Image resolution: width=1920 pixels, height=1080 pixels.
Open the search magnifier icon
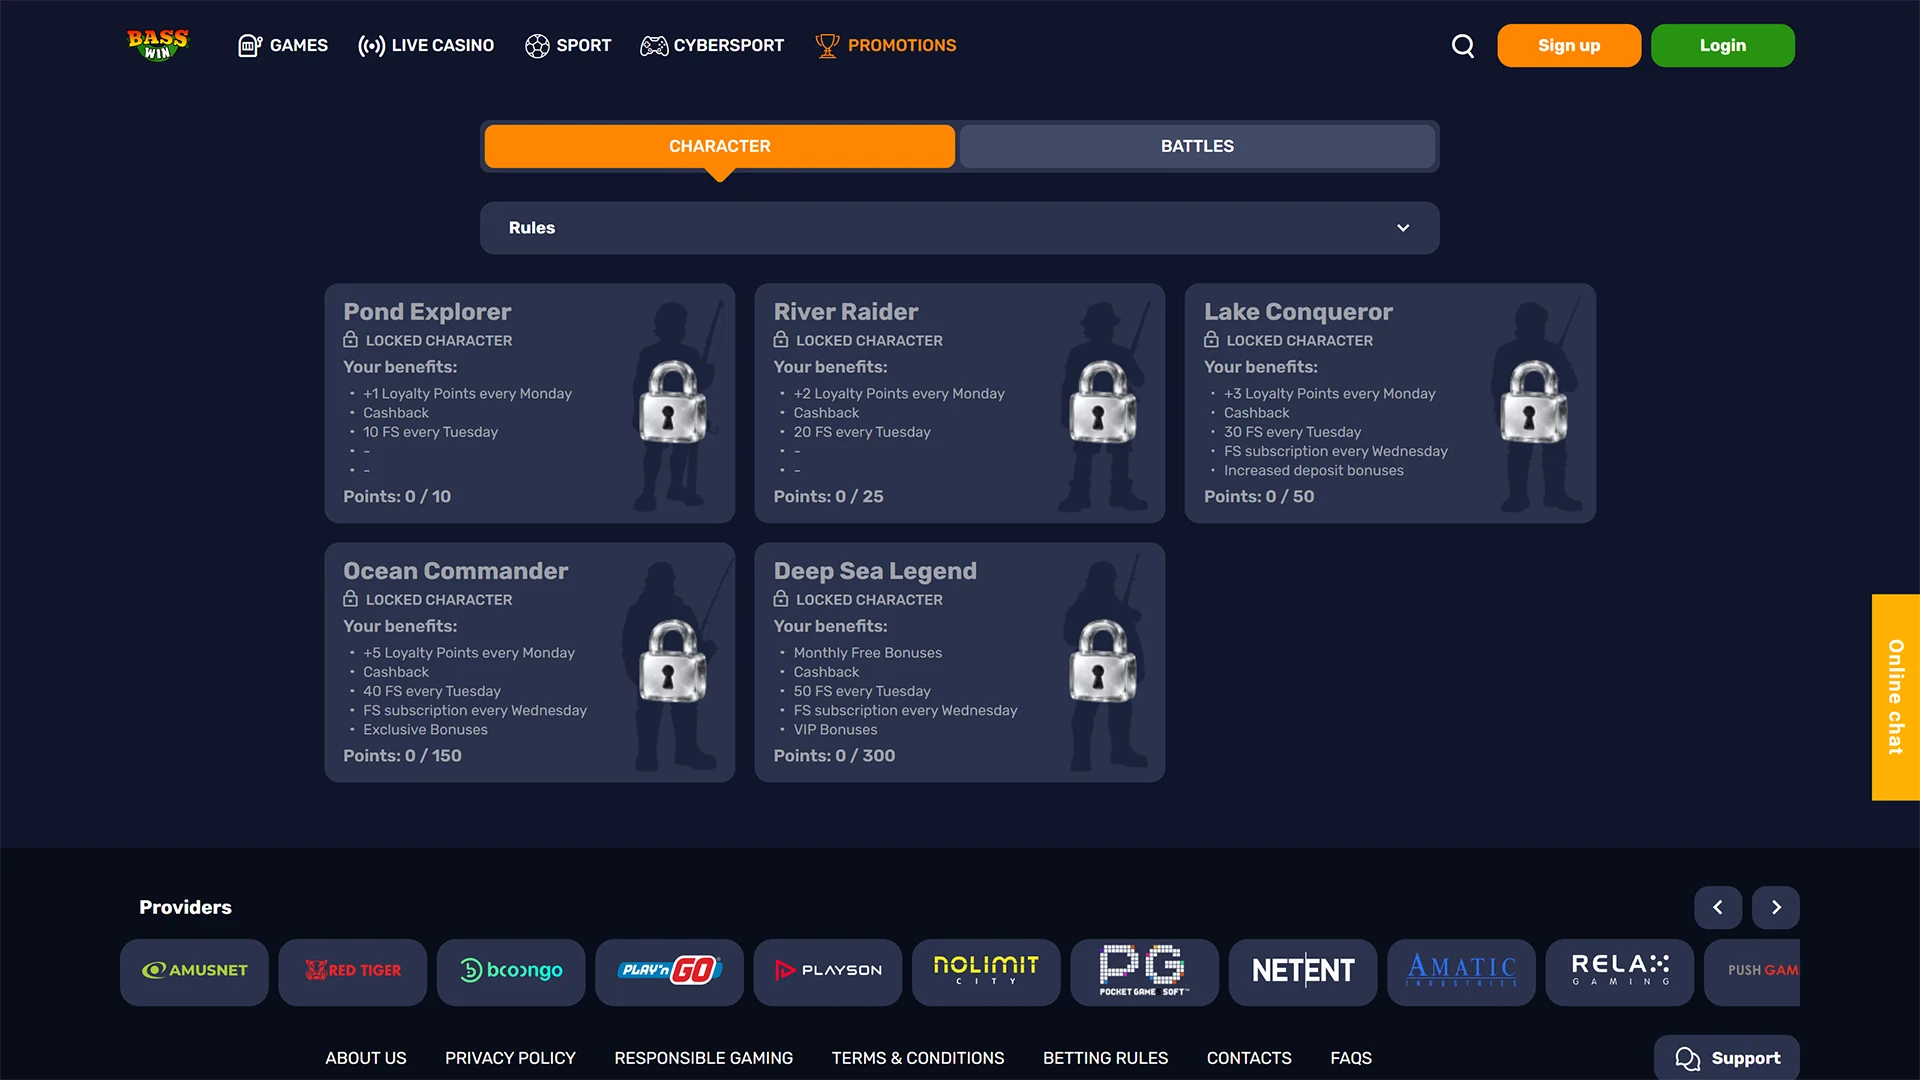pyautogui.click(x=1463, y=46)
